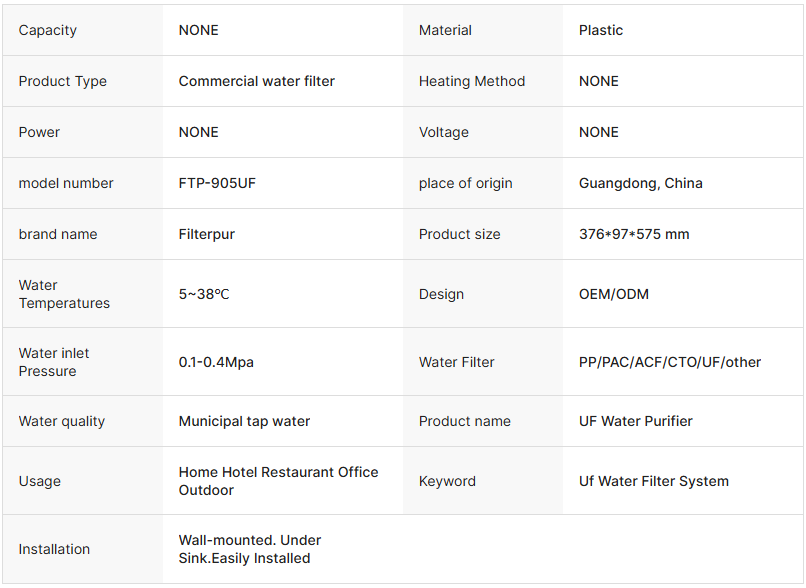Image resolution: width=806 pixels, height=588 pixels.
Task: Click the Voltage label cell
Action: pos(443,132)
